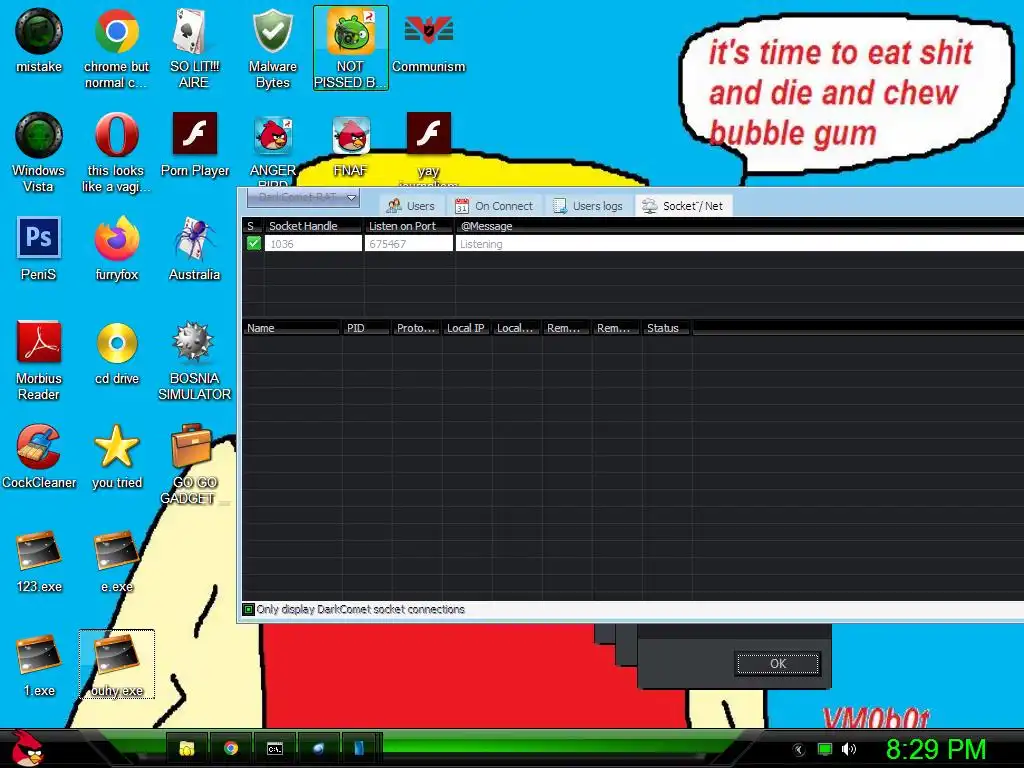Select the '675467' listen port cell
The image size is (1024, 768).
(408, 244)
